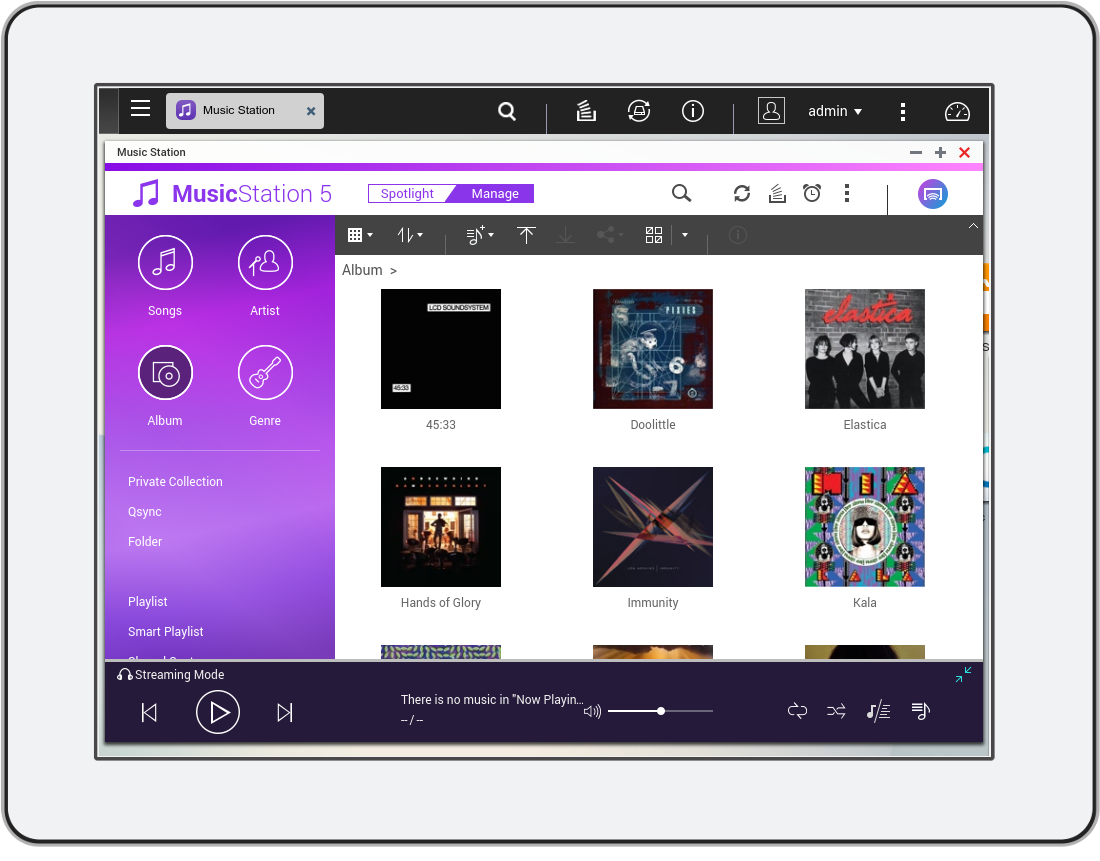
Task: Open the Folder link in sidebar
Action: (145, 542)
